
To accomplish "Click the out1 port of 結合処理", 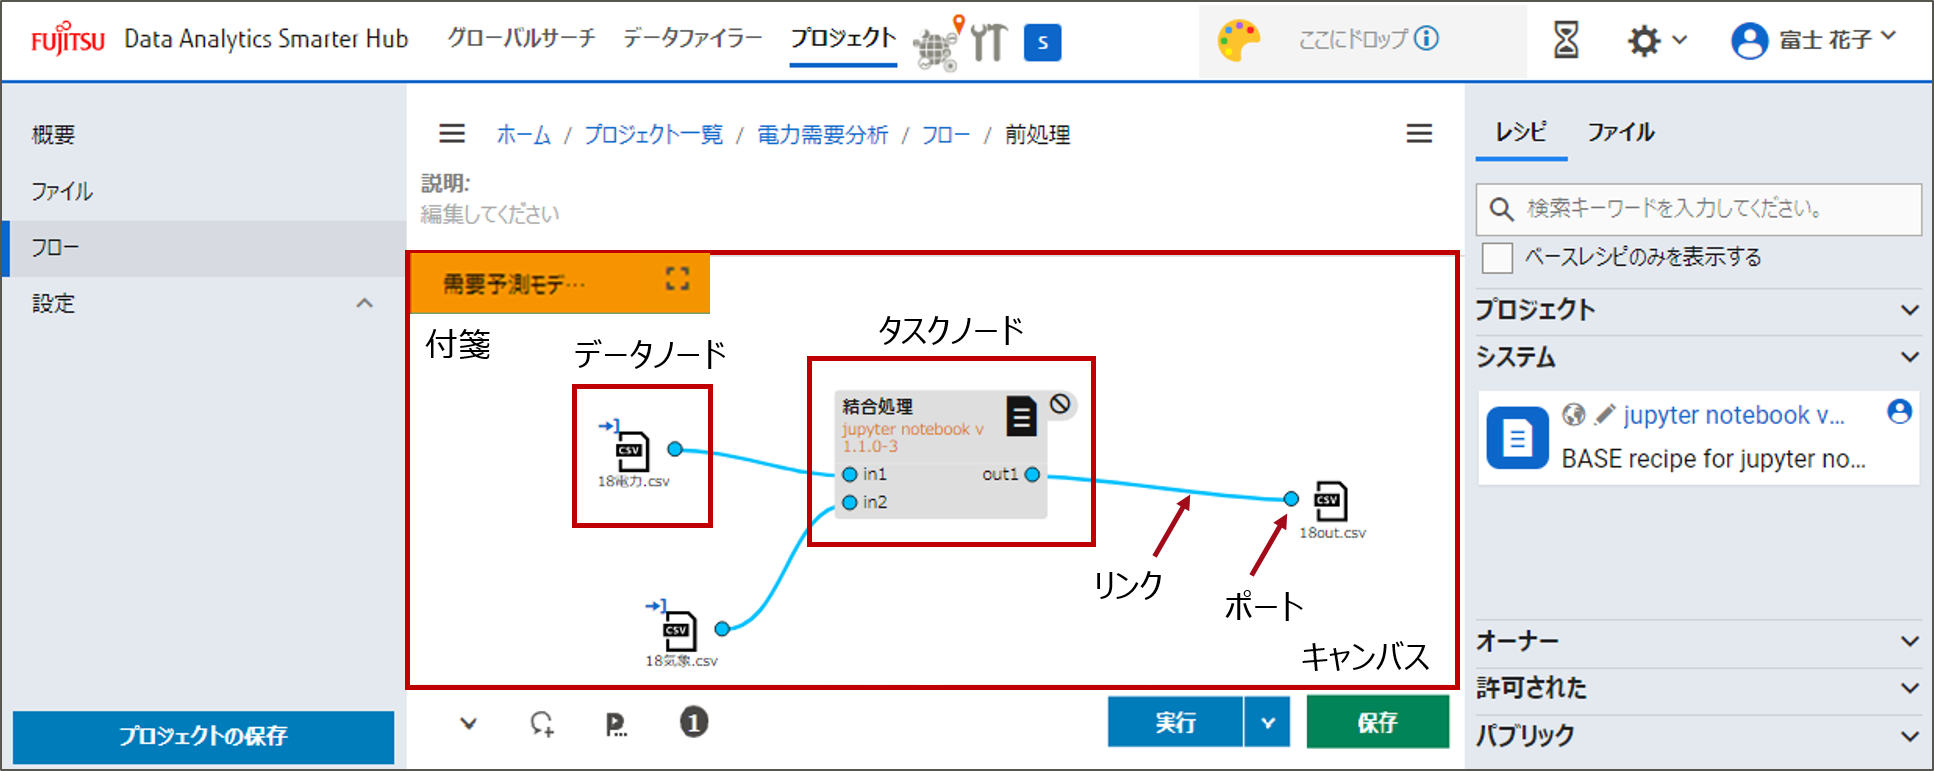I will 1032,474.
